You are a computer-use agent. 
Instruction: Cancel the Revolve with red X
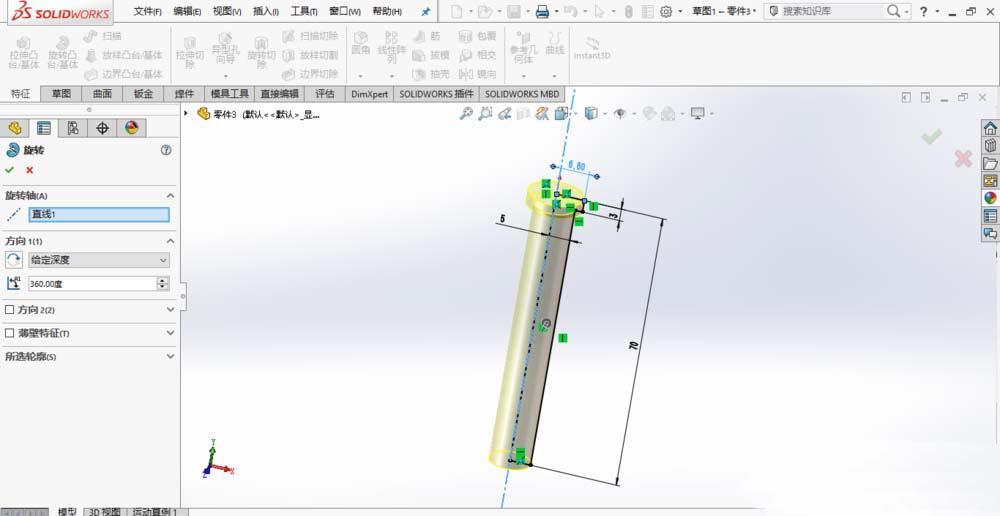point(29,170)
